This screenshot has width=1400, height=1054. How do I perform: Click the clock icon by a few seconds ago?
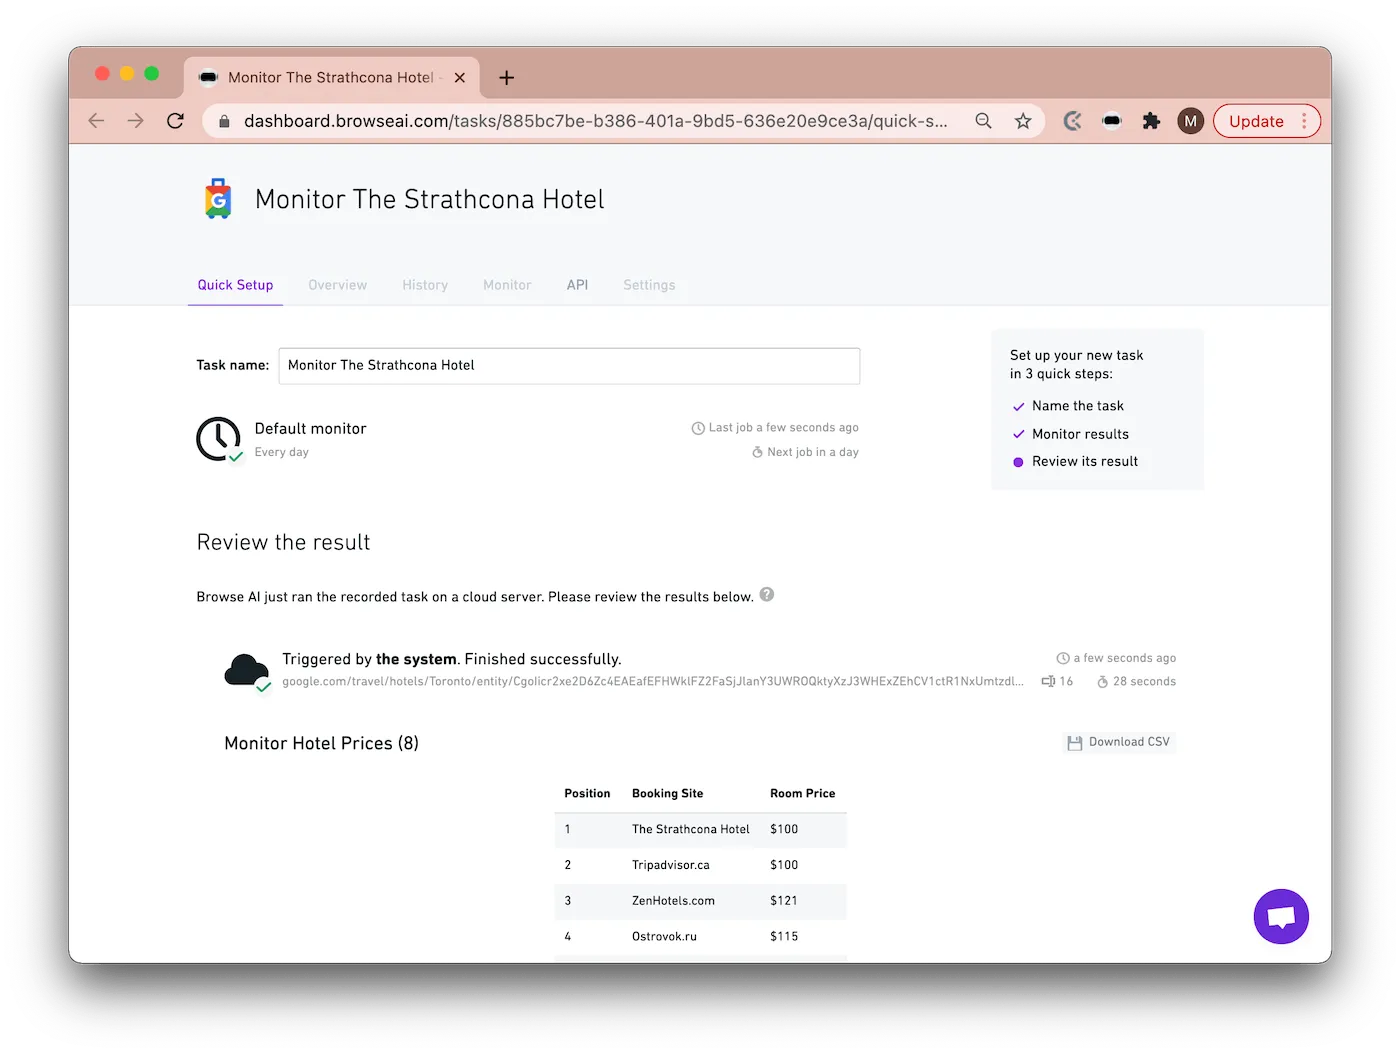[x=1063, y=658]
